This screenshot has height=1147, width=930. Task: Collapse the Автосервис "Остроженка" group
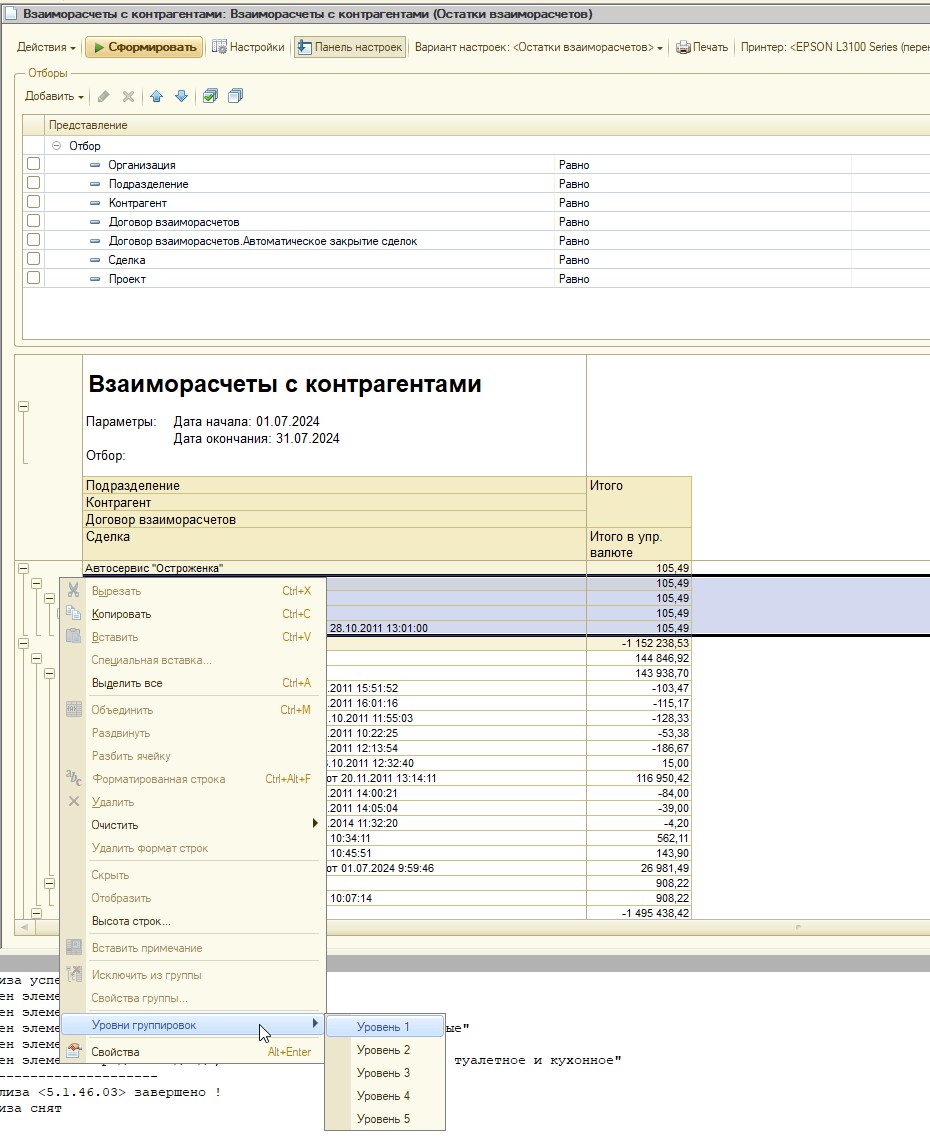pos(23,568)
